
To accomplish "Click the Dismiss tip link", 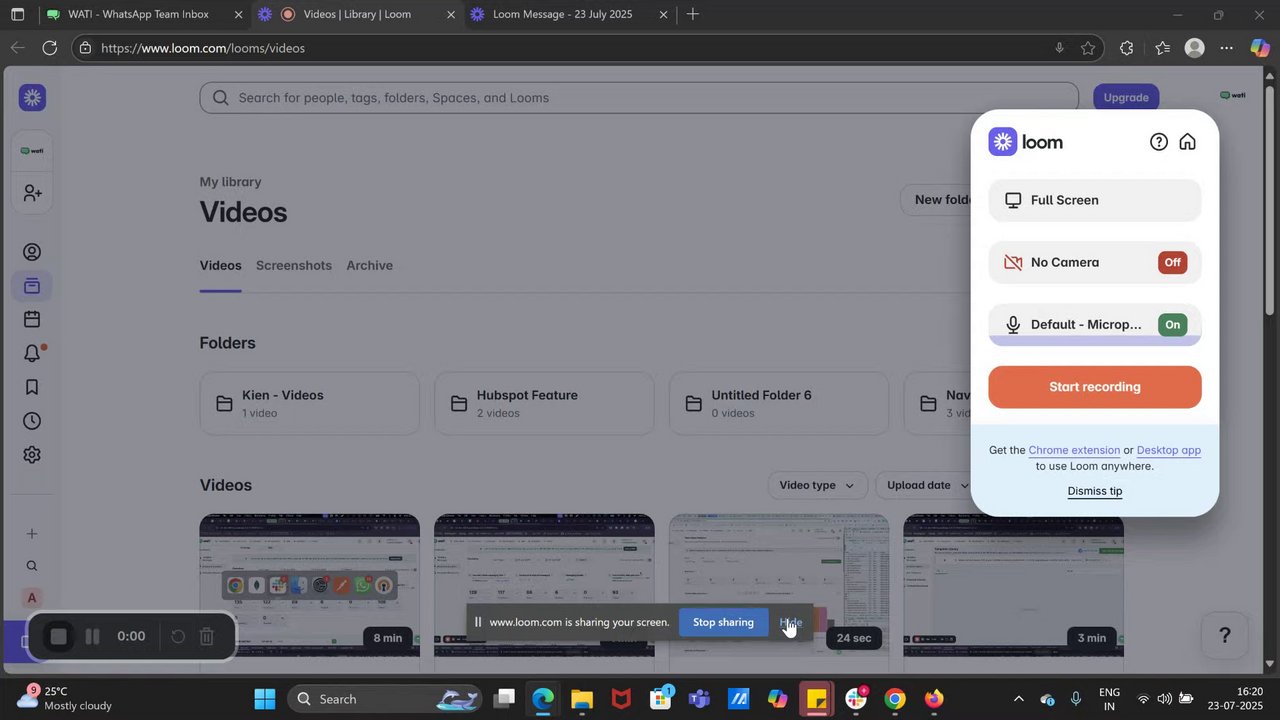I will tap(1095, 491).
